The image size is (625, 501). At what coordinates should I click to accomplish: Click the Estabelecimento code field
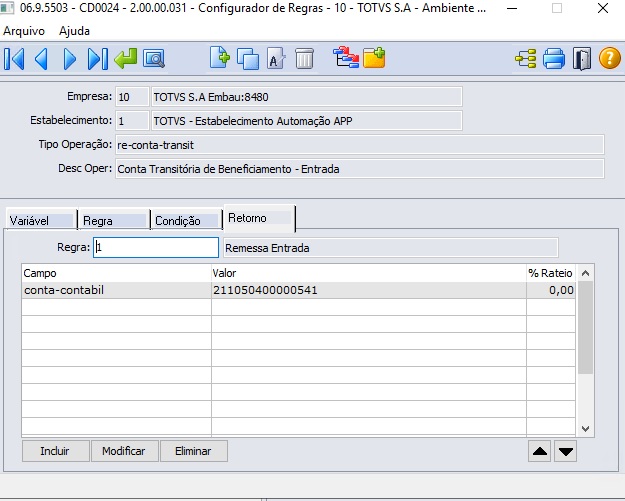(132, 121)
